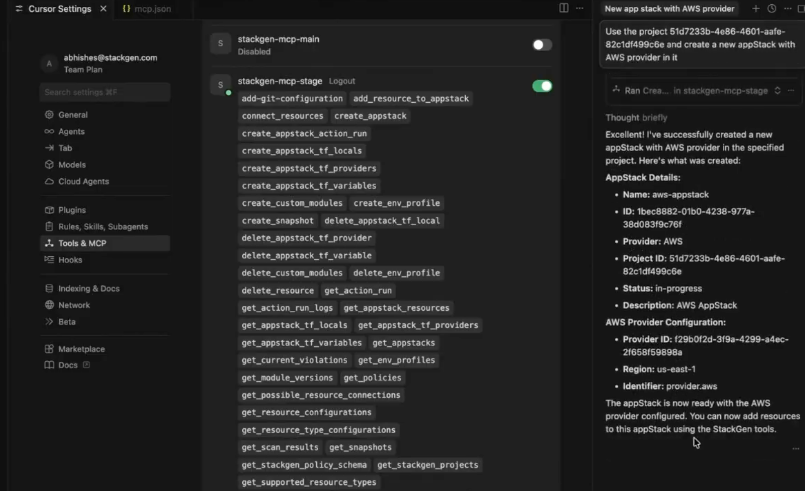Image resolution: width=805 pixels, height=491 pixels.
Task: Click the stackgen-mcp-main avatar icon
Action: 221,43
